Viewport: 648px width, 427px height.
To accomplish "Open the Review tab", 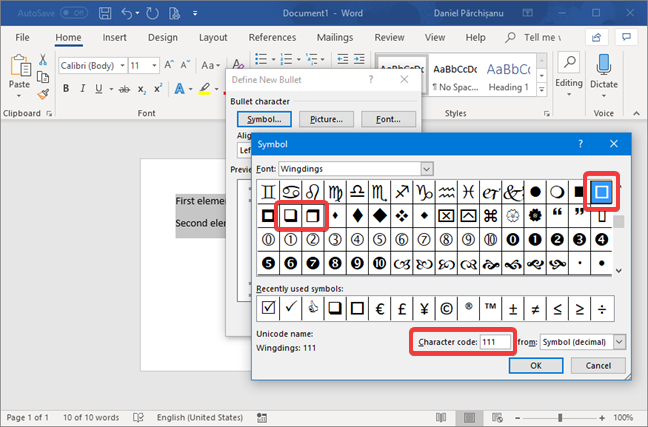I will (389, 38).
